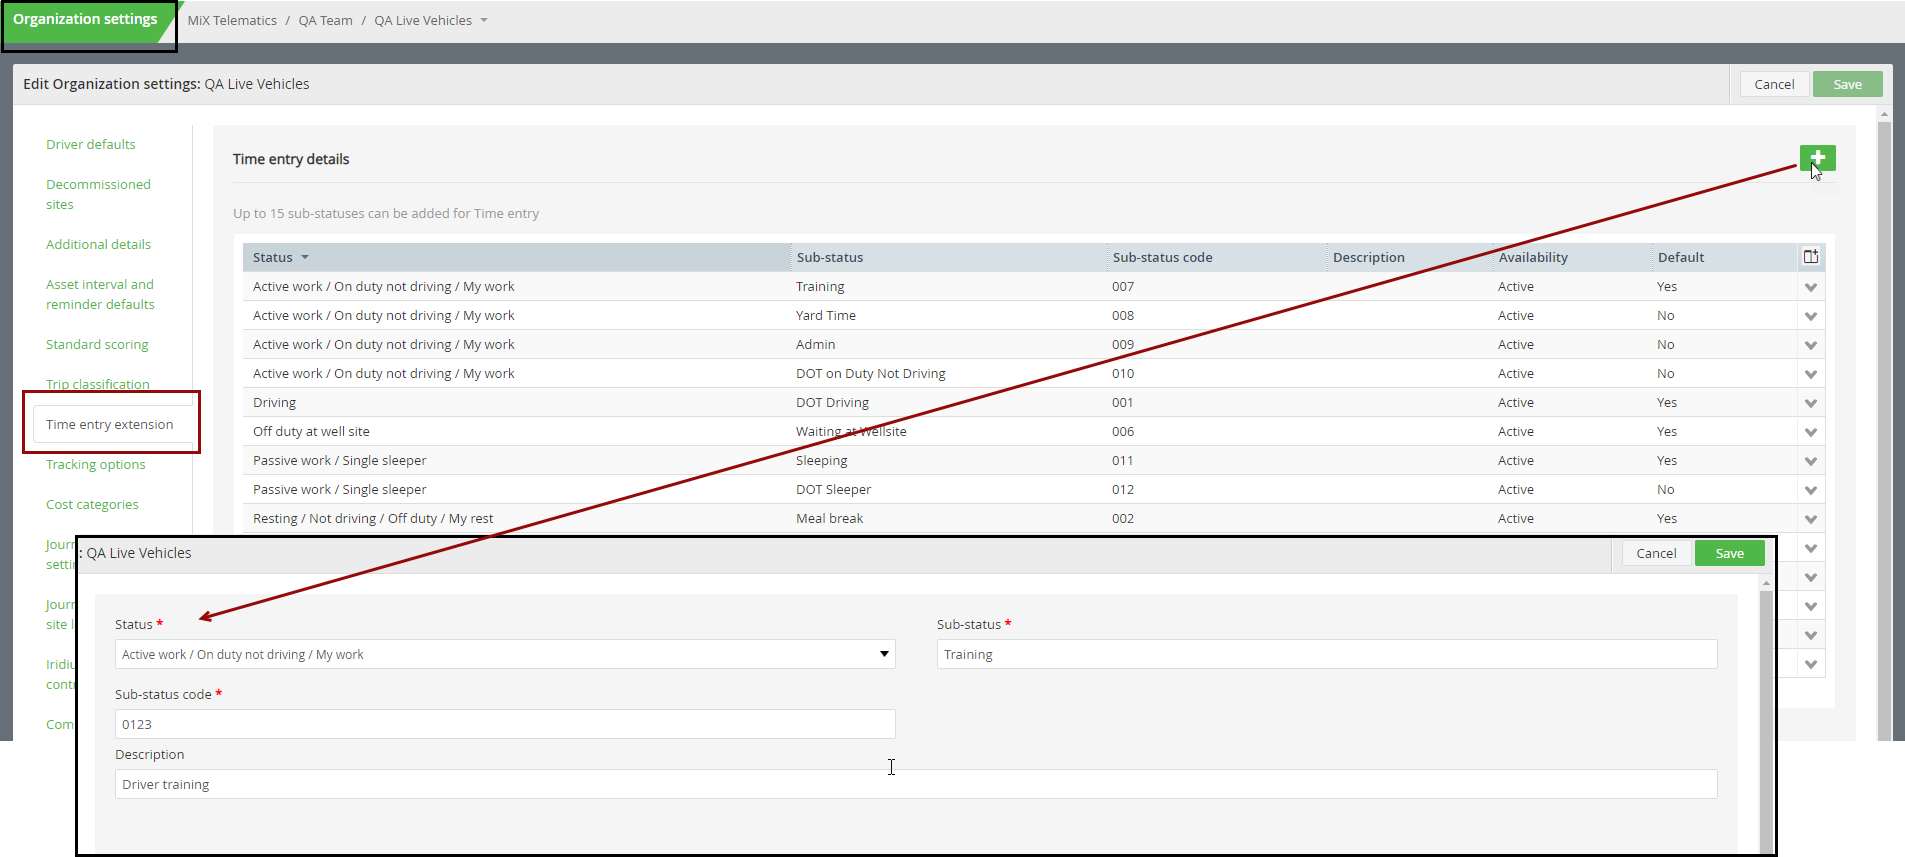Screen dimensions: 1905x857
Task: Select the 'Yard Time' sub-status cell
Action: pos(826,315)
